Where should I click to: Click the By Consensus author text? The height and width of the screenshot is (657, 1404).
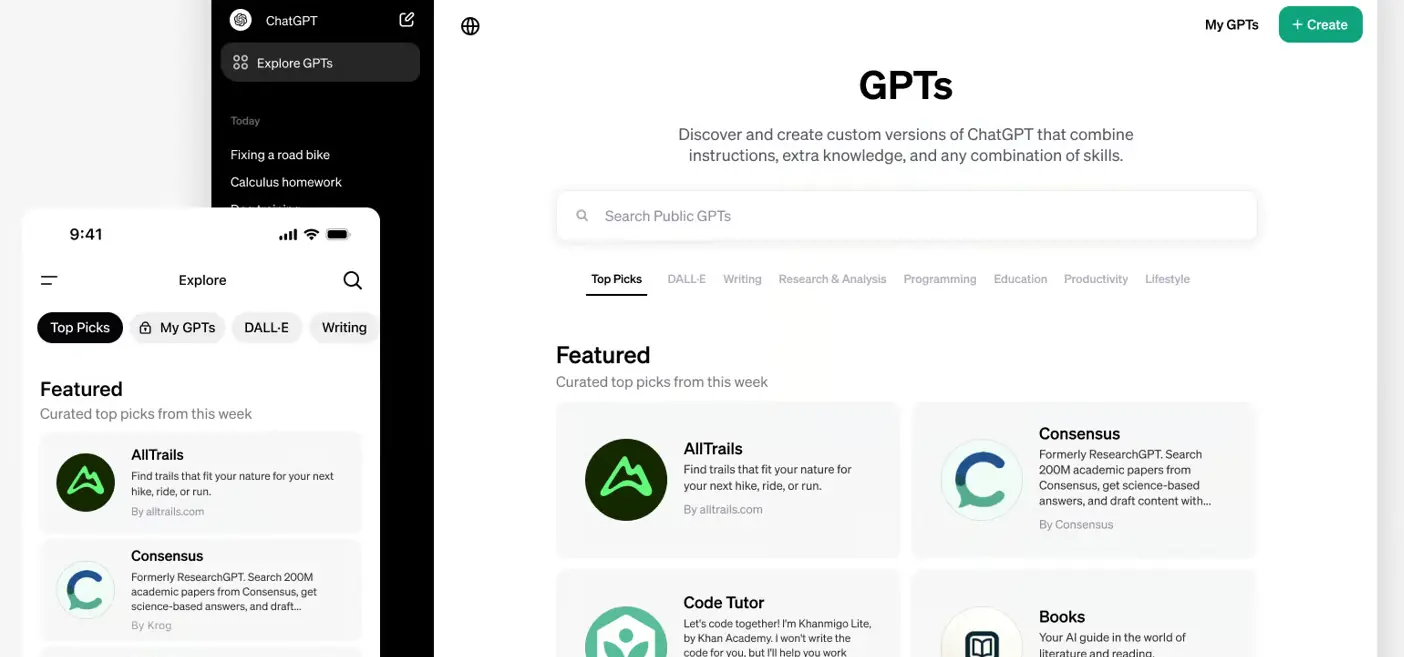point(1076,525)
